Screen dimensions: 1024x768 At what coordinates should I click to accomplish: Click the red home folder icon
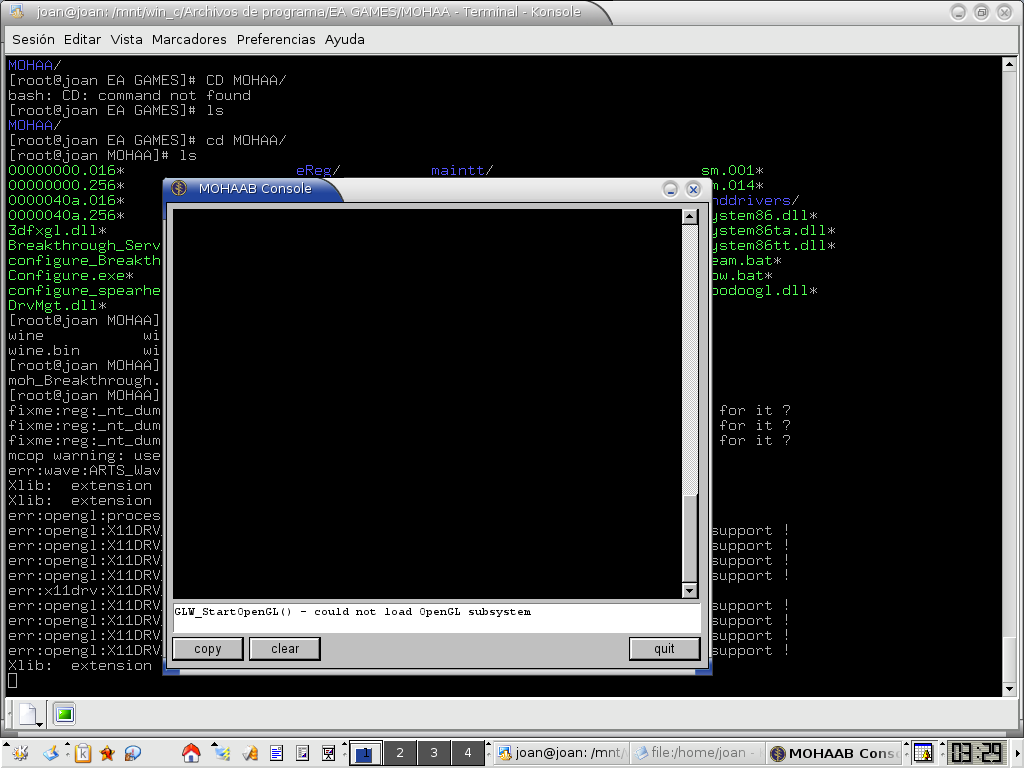click(191, 753)
